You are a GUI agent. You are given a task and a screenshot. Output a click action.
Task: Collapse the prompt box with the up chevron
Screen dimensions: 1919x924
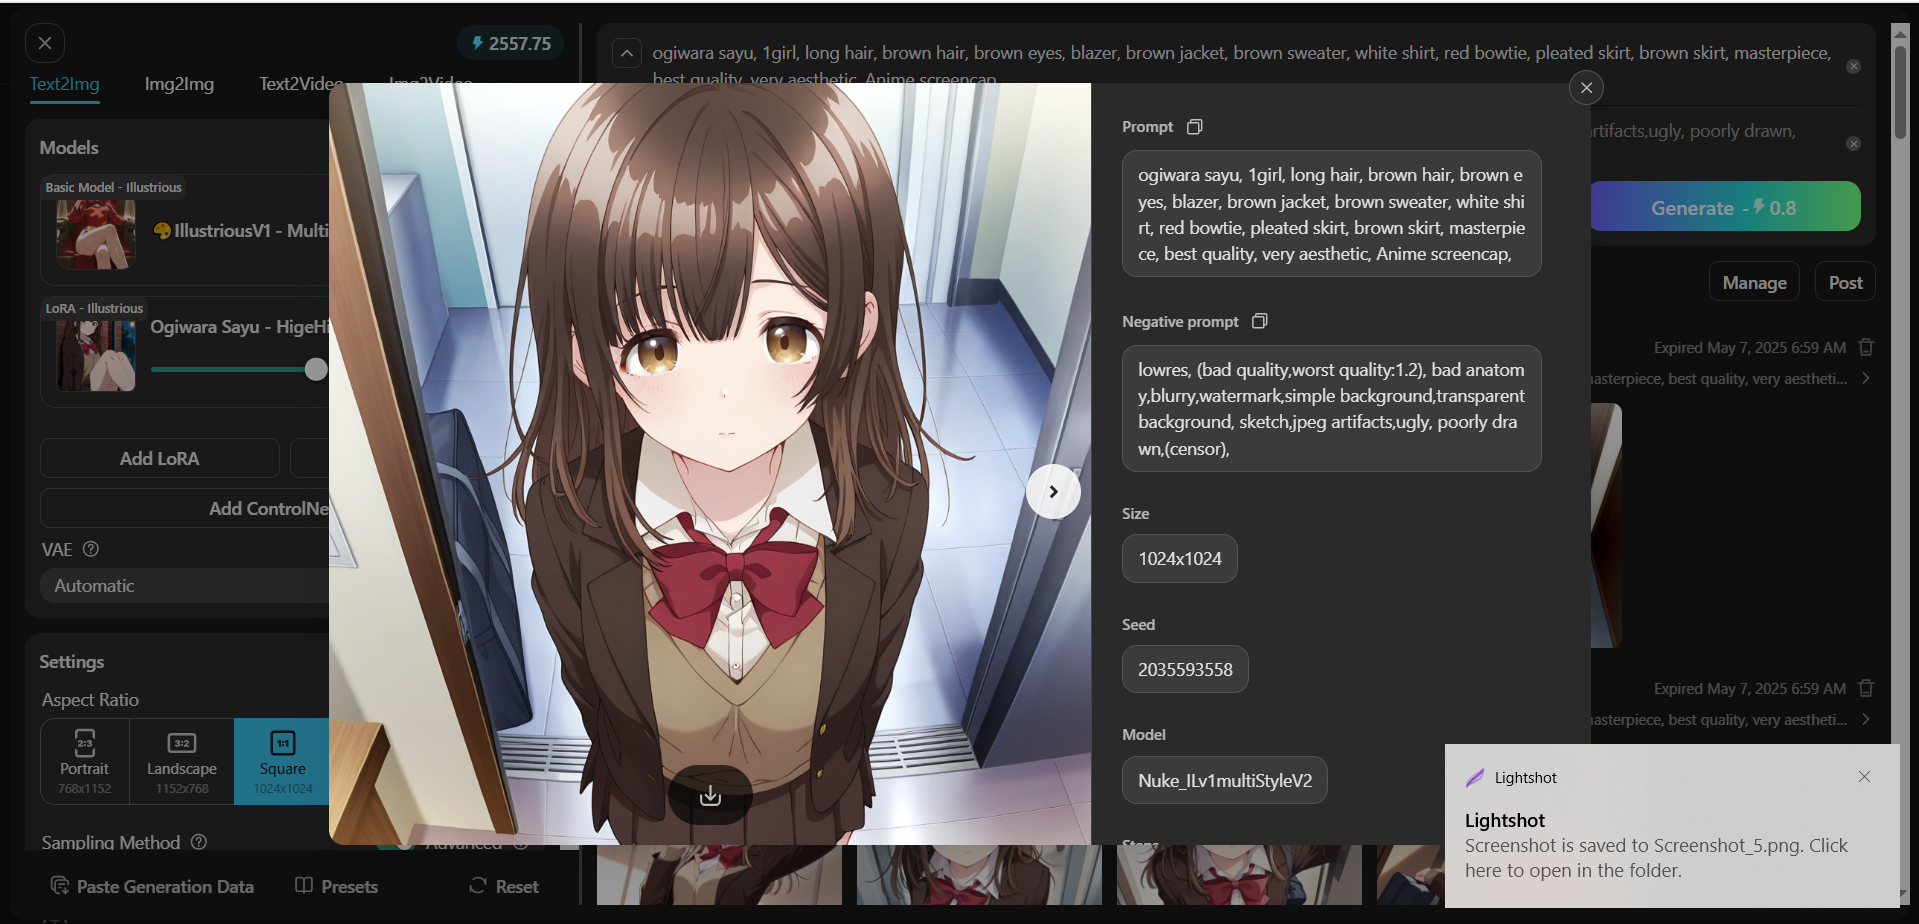point(627,53)
